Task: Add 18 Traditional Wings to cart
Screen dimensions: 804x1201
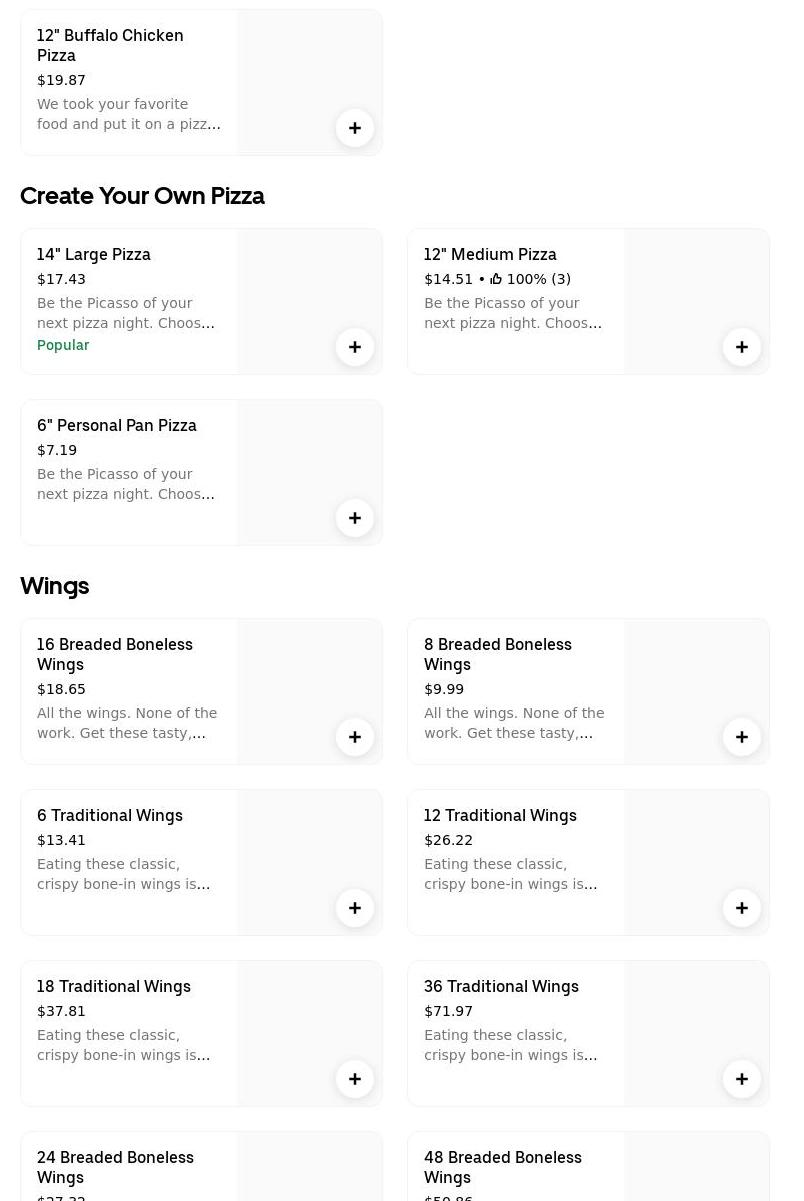Action: 355,1079
